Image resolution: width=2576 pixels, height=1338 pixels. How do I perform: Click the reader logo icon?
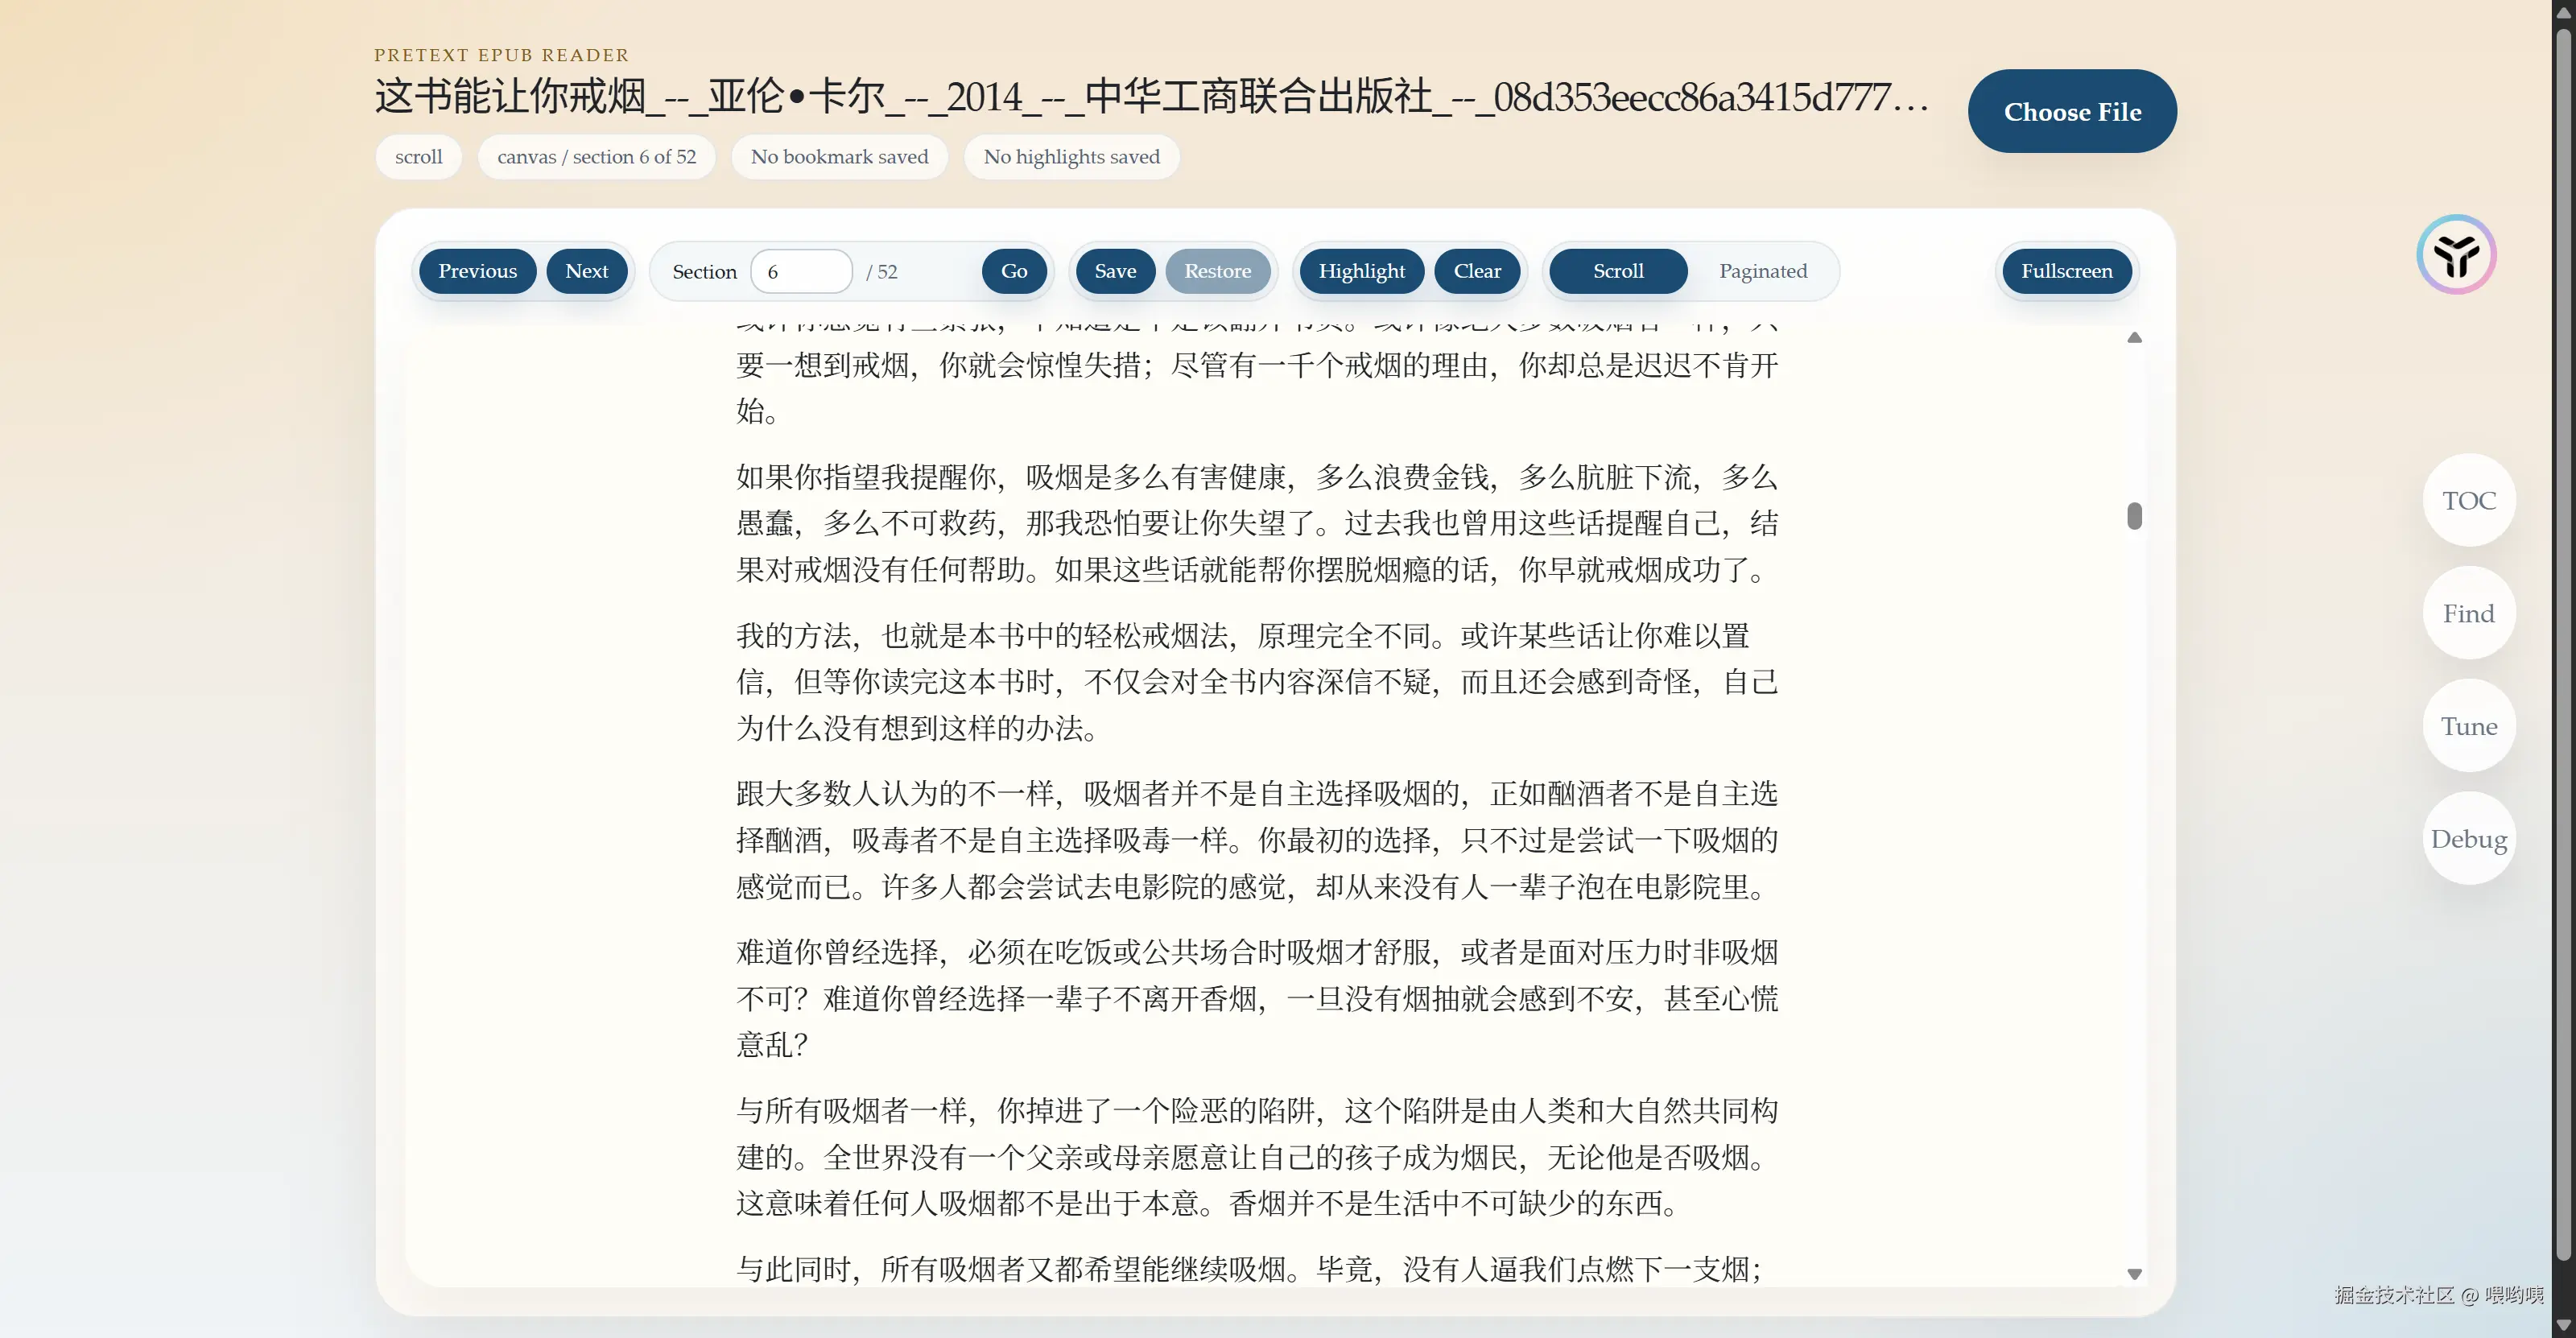click(x=2456, y=253)
